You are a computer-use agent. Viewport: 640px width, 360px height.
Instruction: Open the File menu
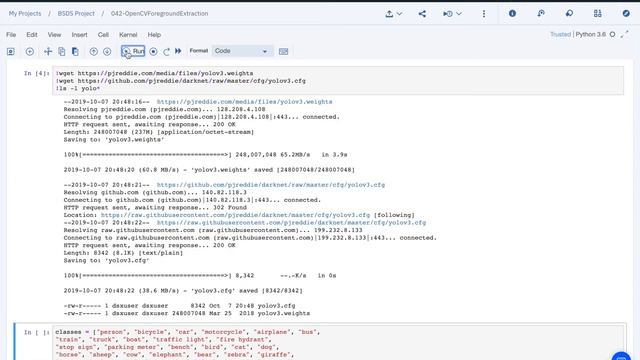coord(11,35)
